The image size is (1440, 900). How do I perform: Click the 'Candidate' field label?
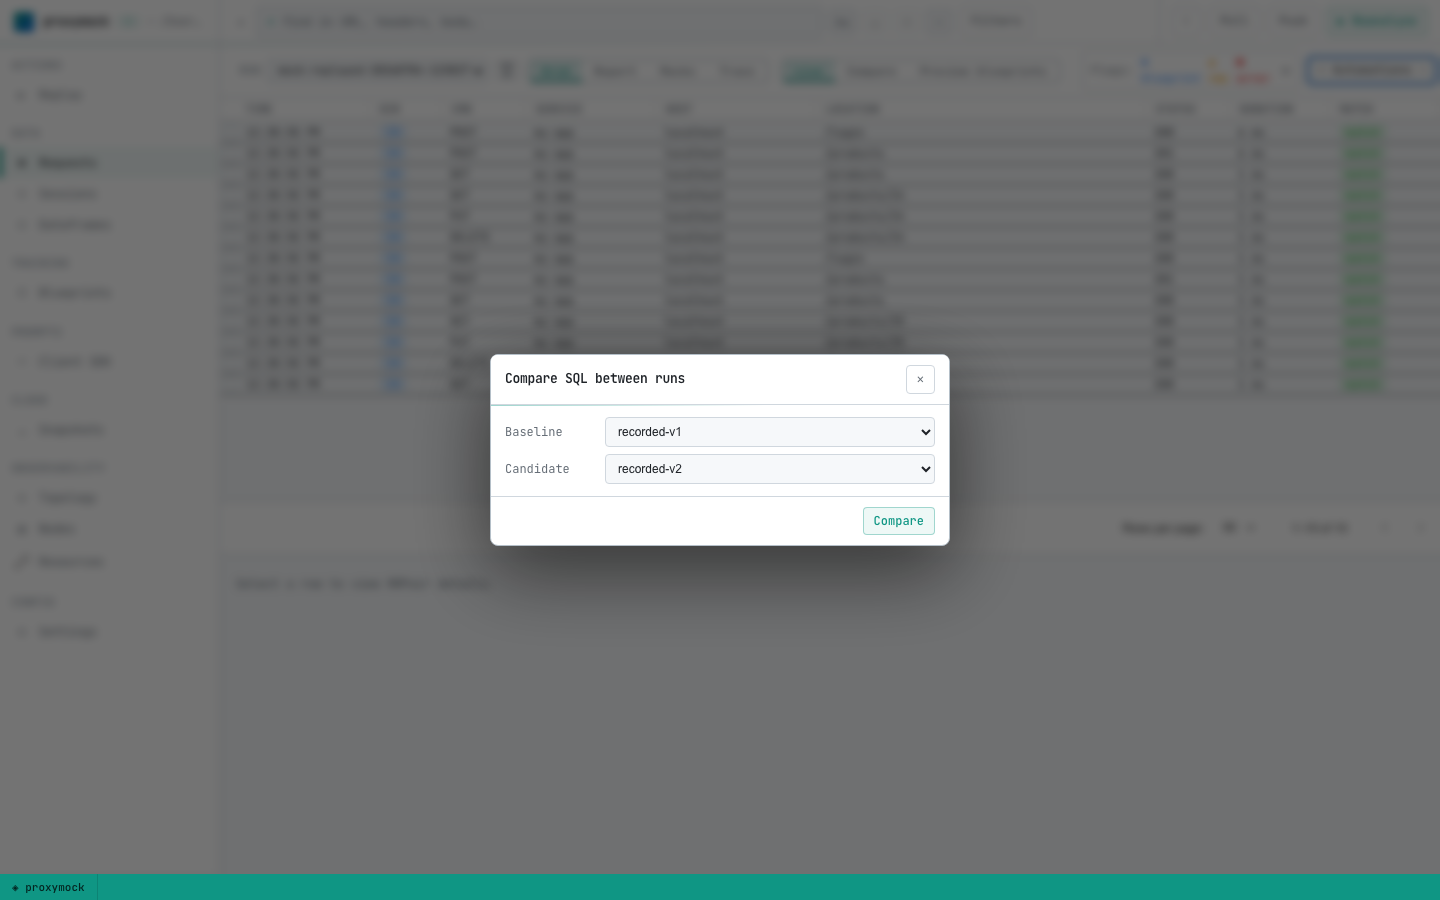point(537,469)
